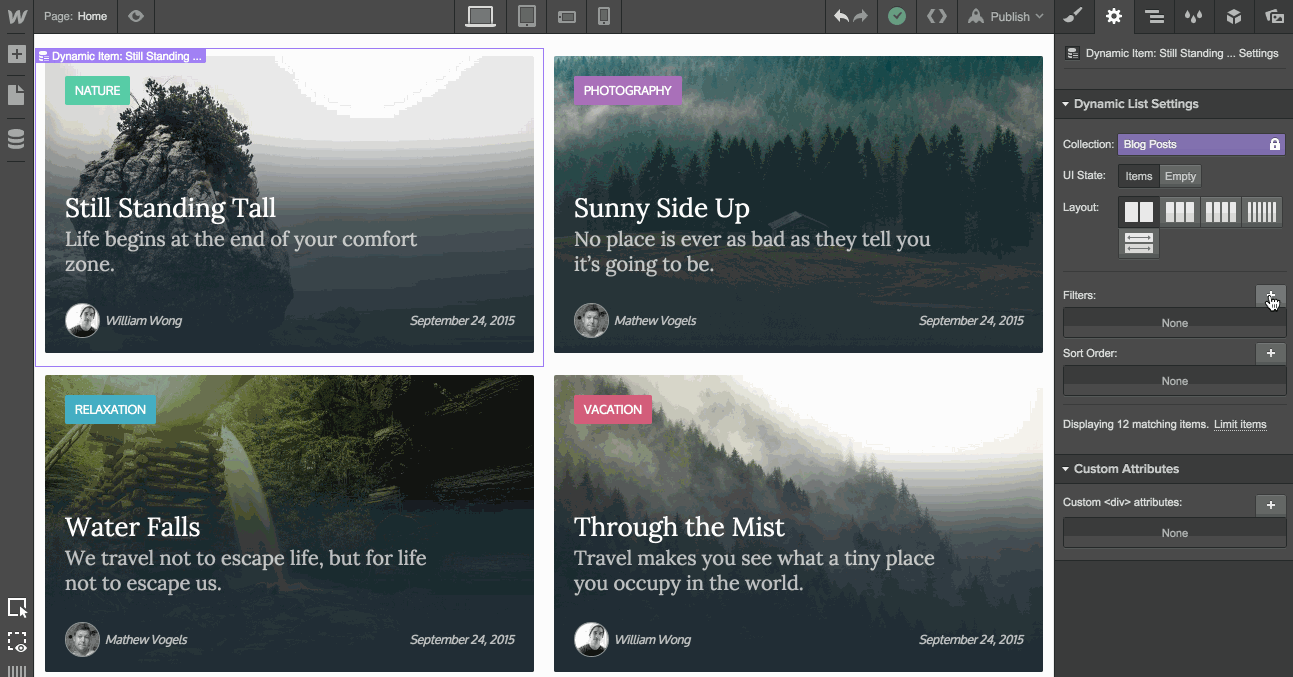The image size is (1293, 677).
Task: Choose the four-column layout
Action: [x=1221, y=212]
